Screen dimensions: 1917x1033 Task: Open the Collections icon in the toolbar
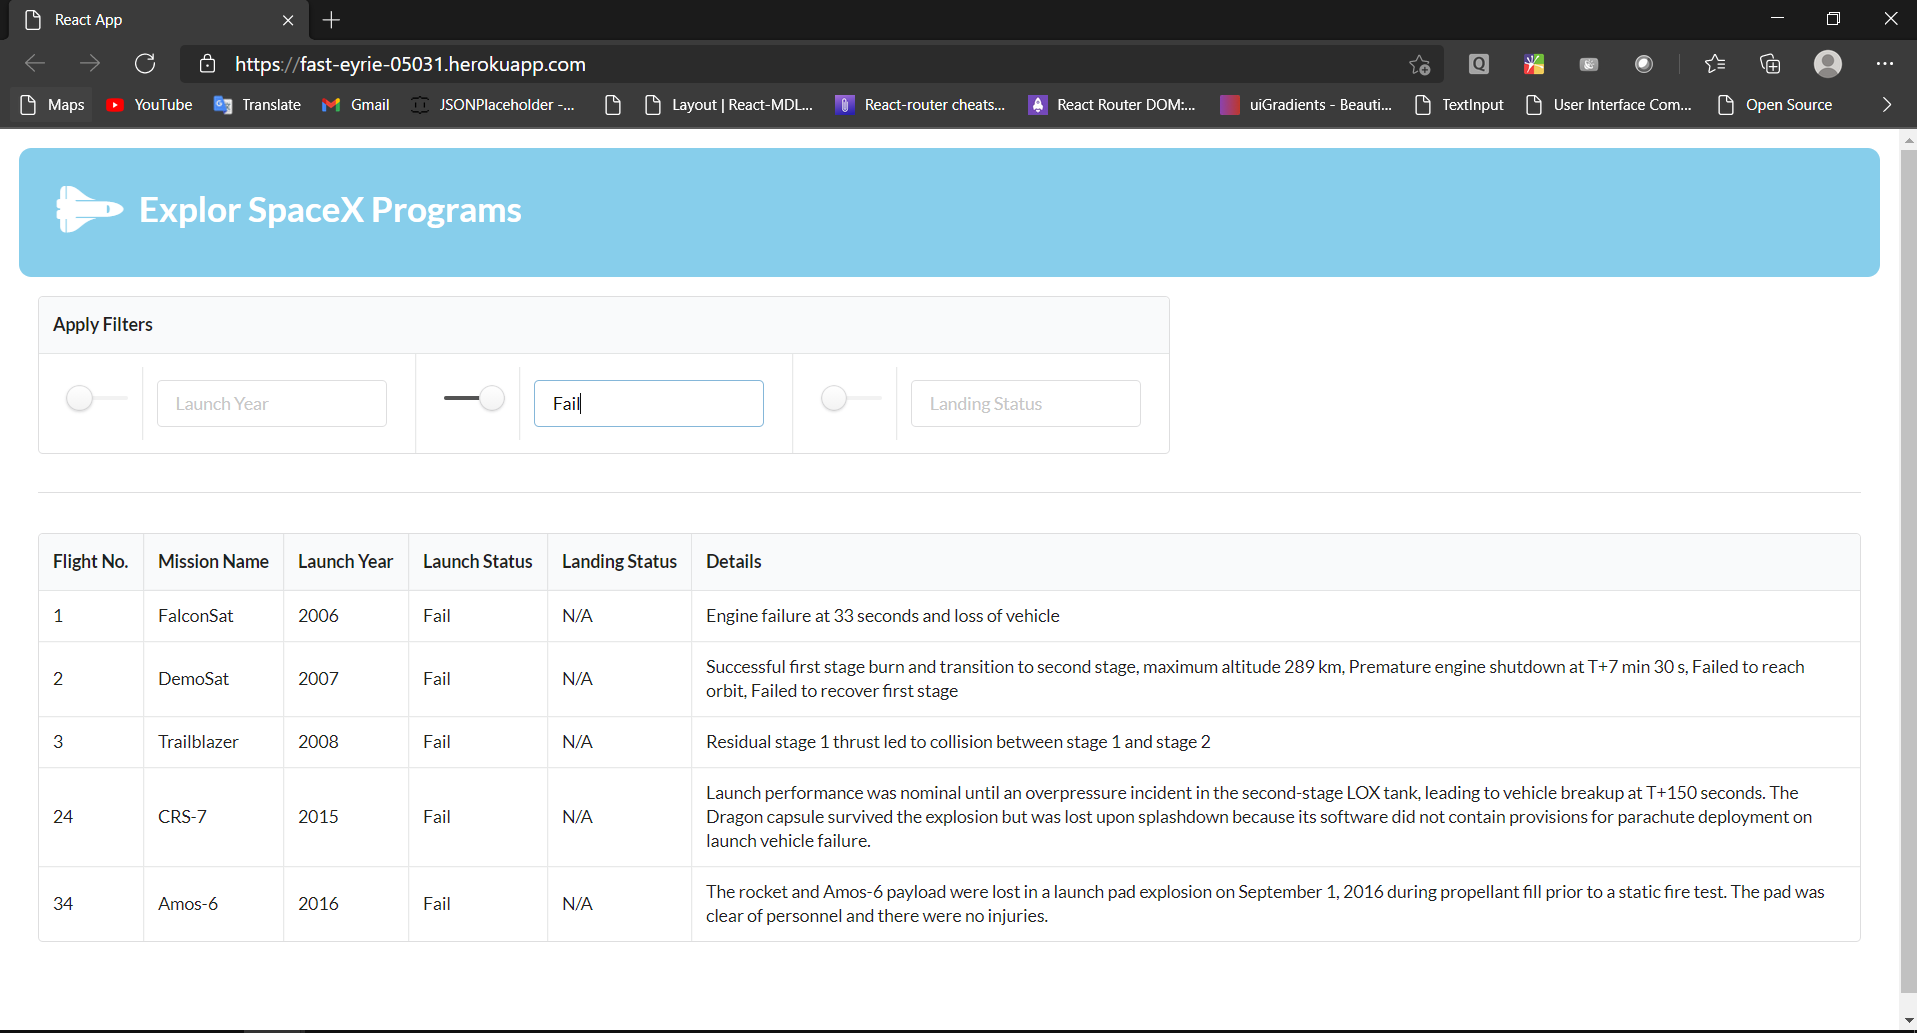(x=1770, y=63)
